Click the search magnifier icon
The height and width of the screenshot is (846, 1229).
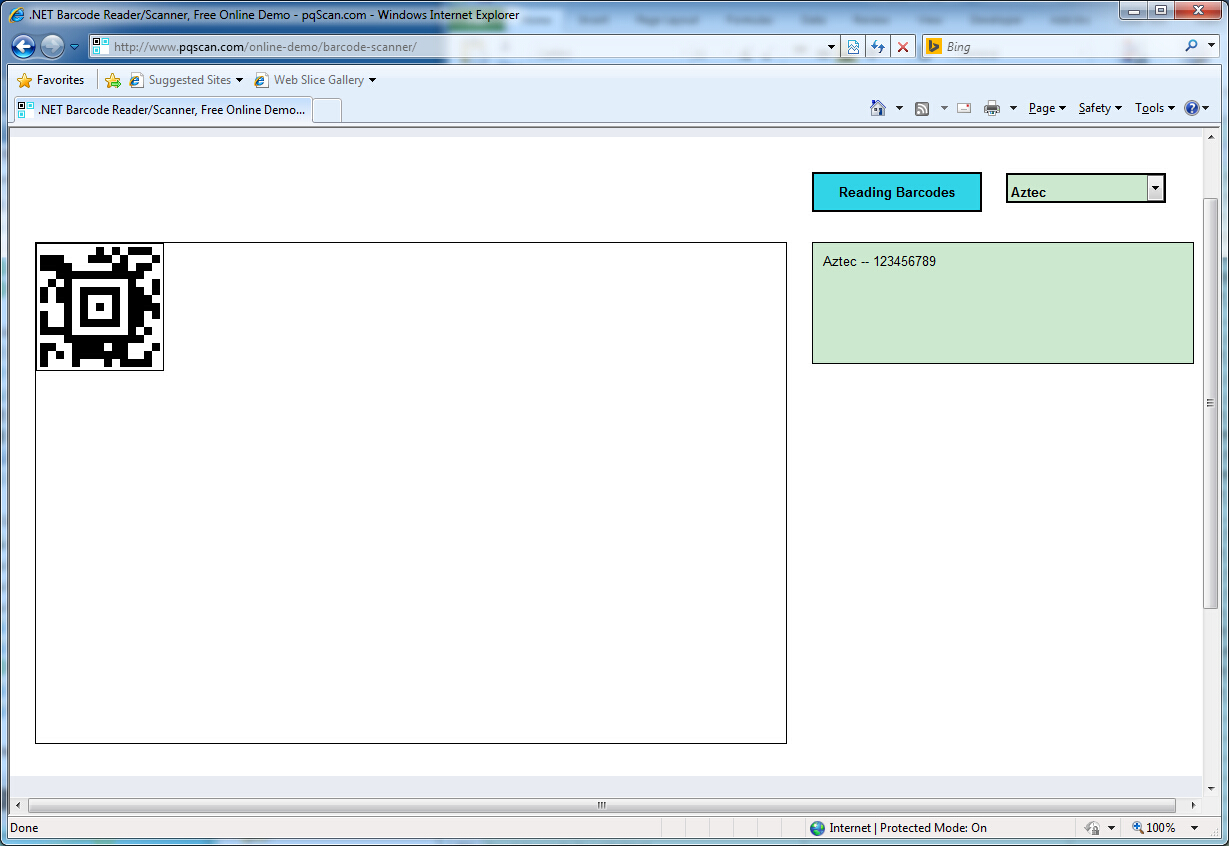click(x=1191, y=46)
